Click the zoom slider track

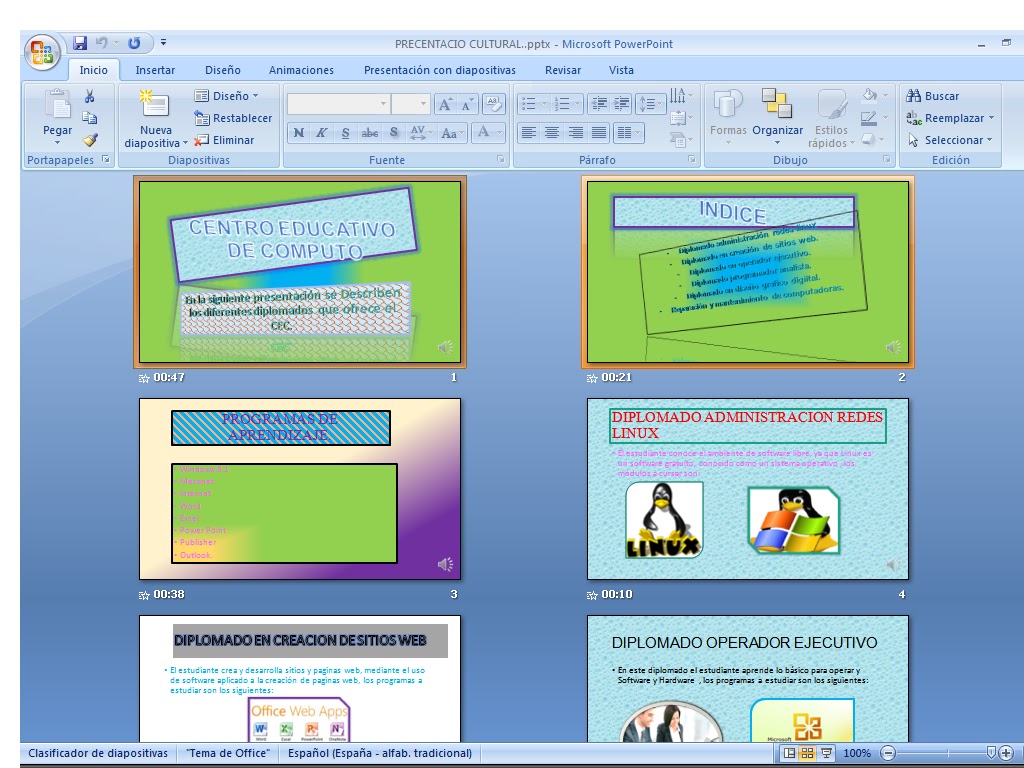point(947,753)
